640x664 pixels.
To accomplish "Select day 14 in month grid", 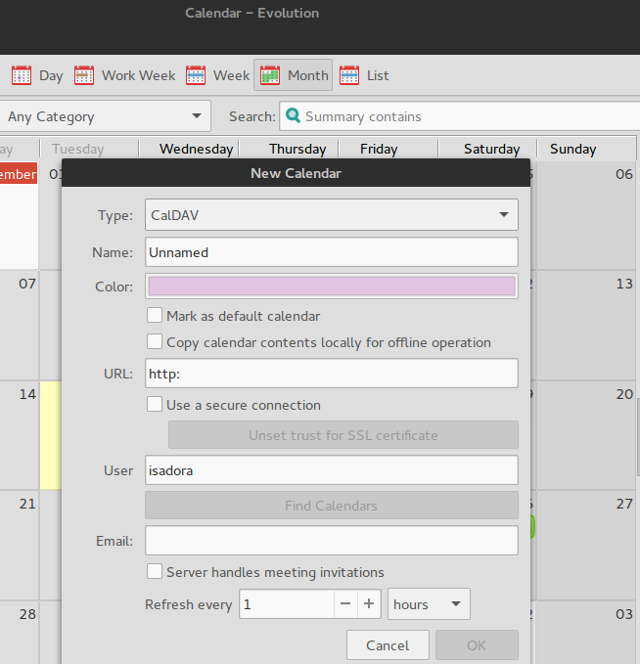I will pos(19,435).
